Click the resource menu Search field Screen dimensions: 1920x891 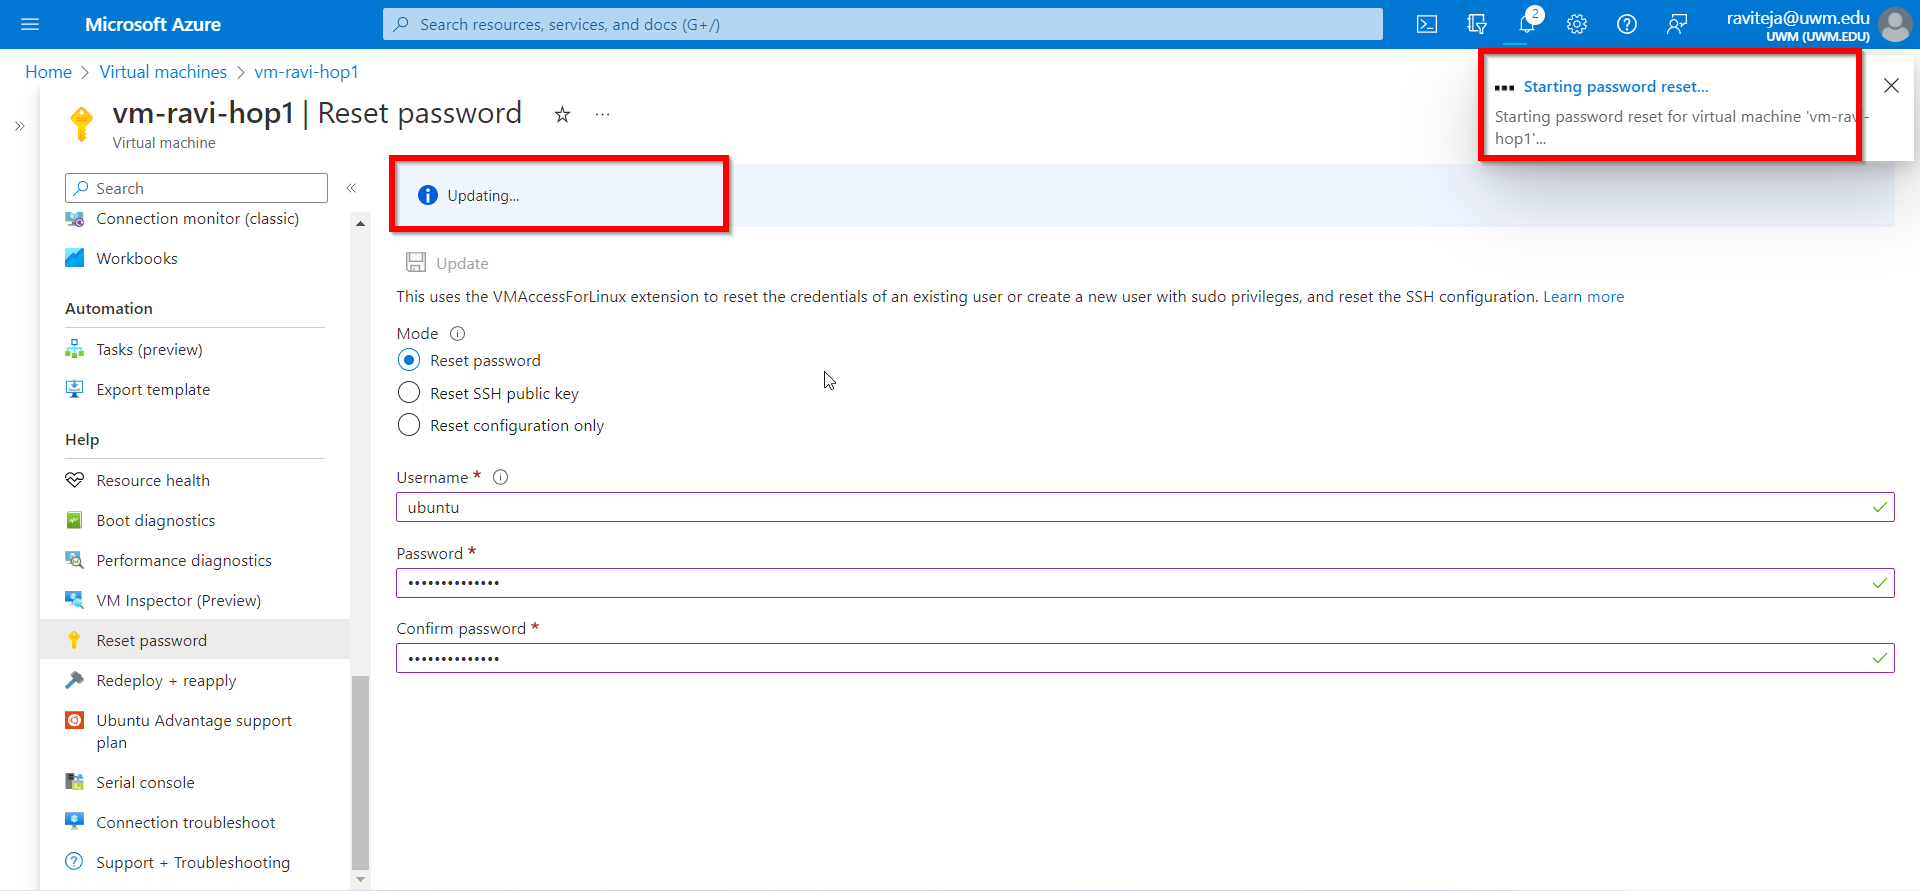tap(196, 188)
